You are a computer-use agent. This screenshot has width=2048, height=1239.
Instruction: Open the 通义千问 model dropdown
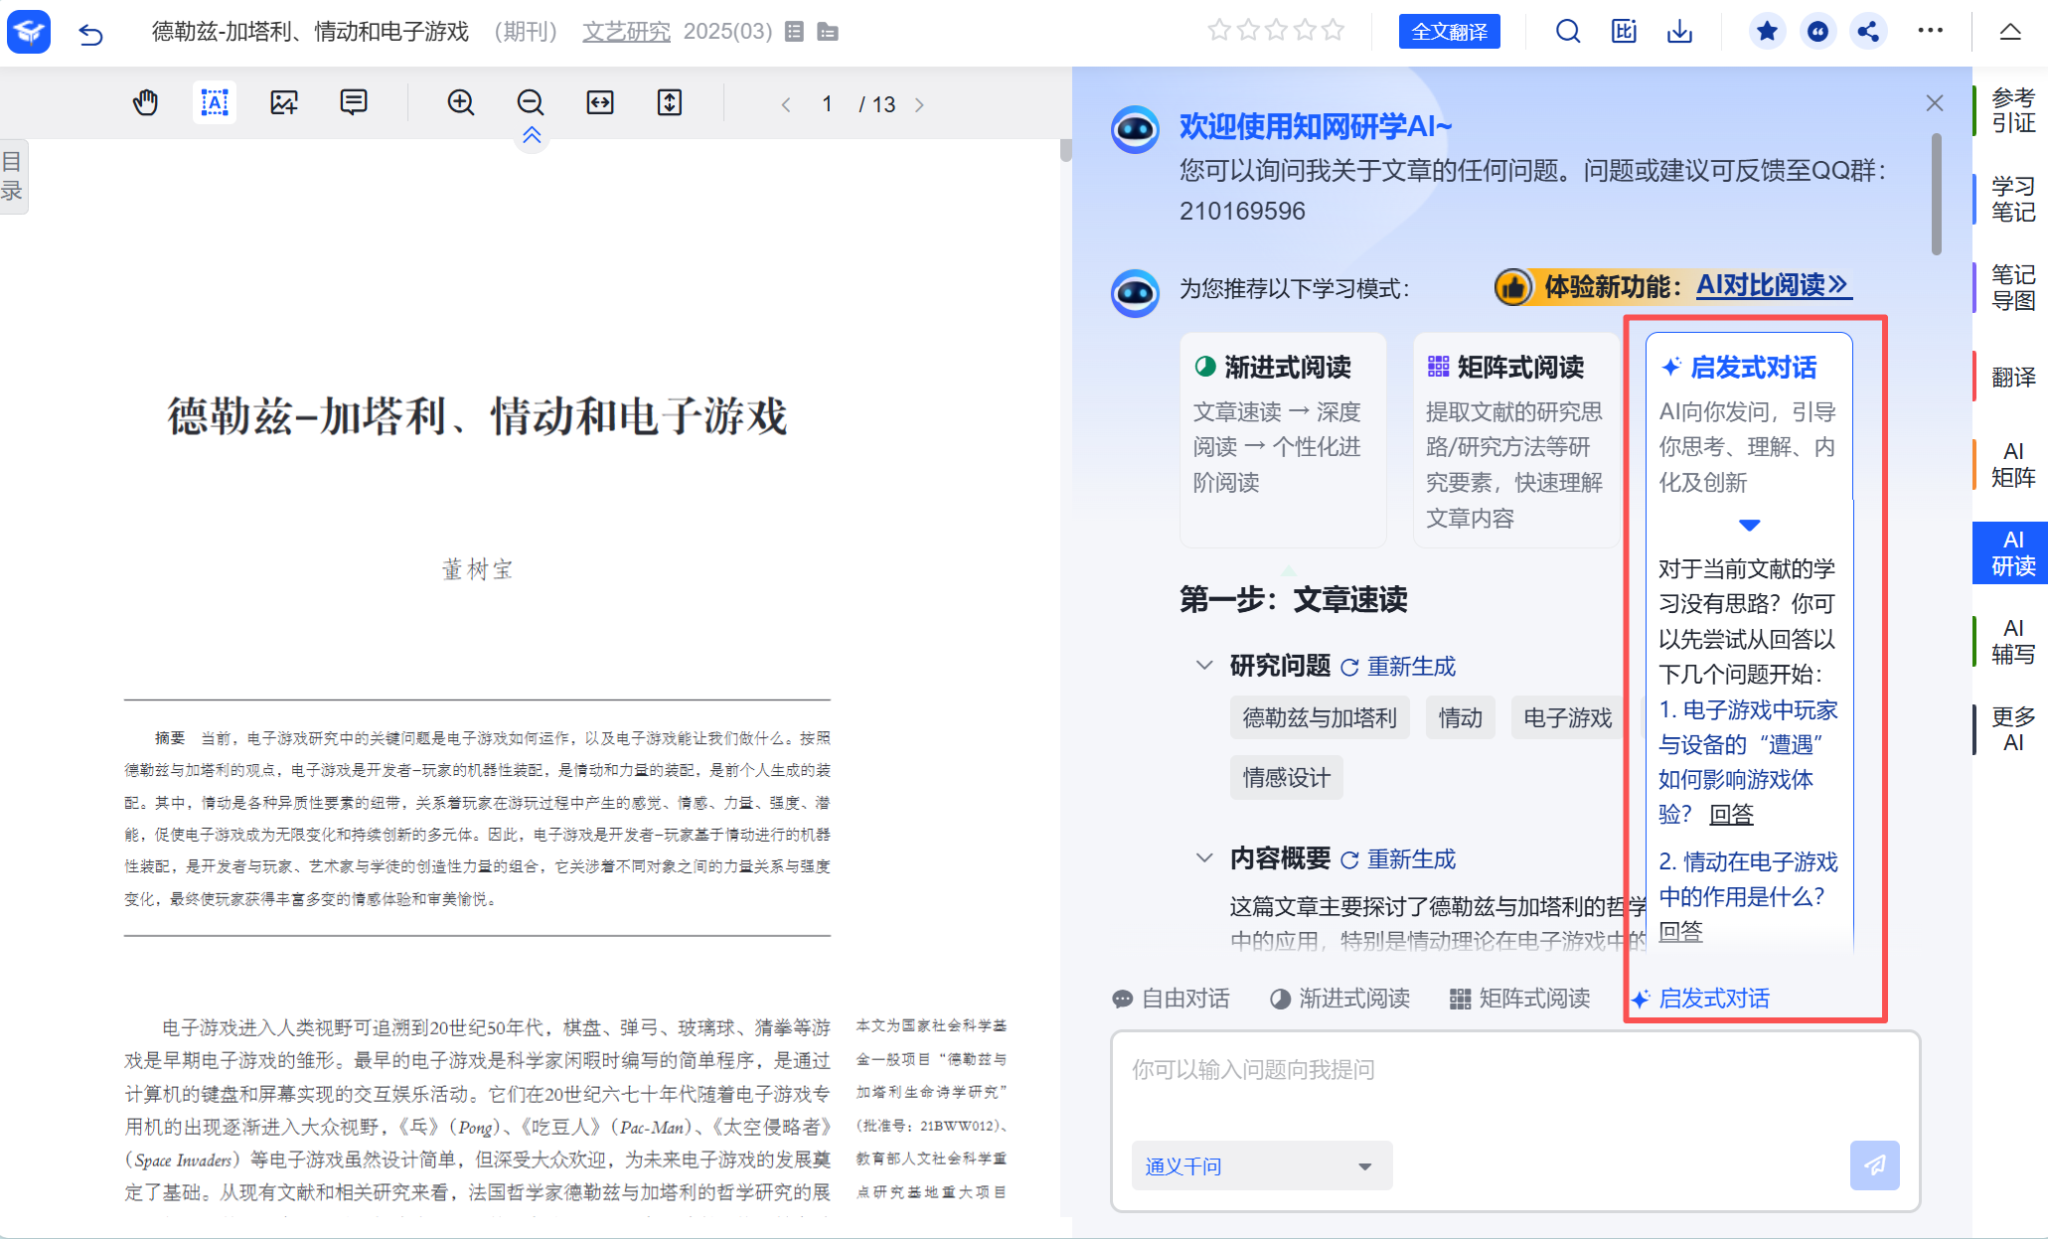(1261, 1166)
